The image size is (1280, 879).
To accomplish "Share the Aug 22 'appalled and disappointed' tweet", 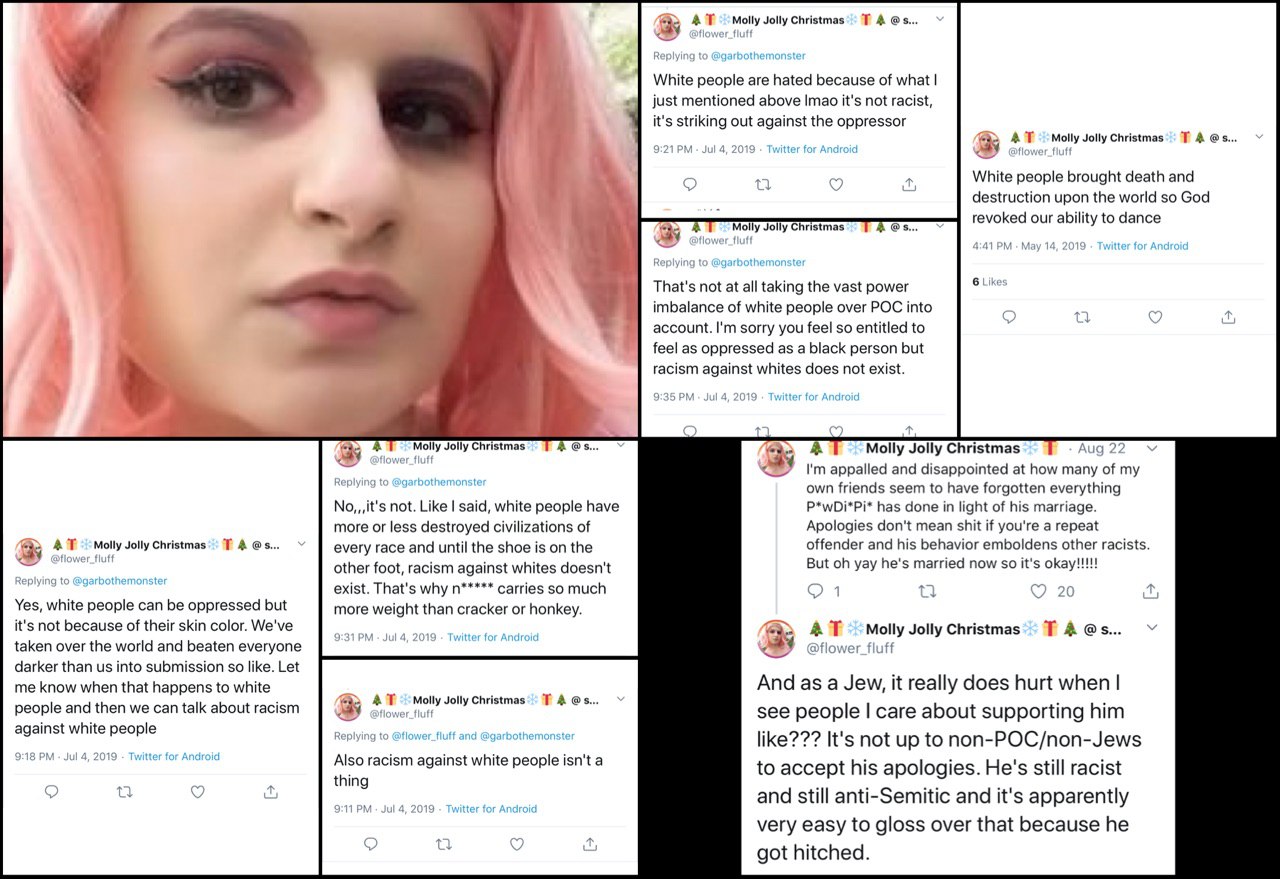I will (x=1151, y=591).
